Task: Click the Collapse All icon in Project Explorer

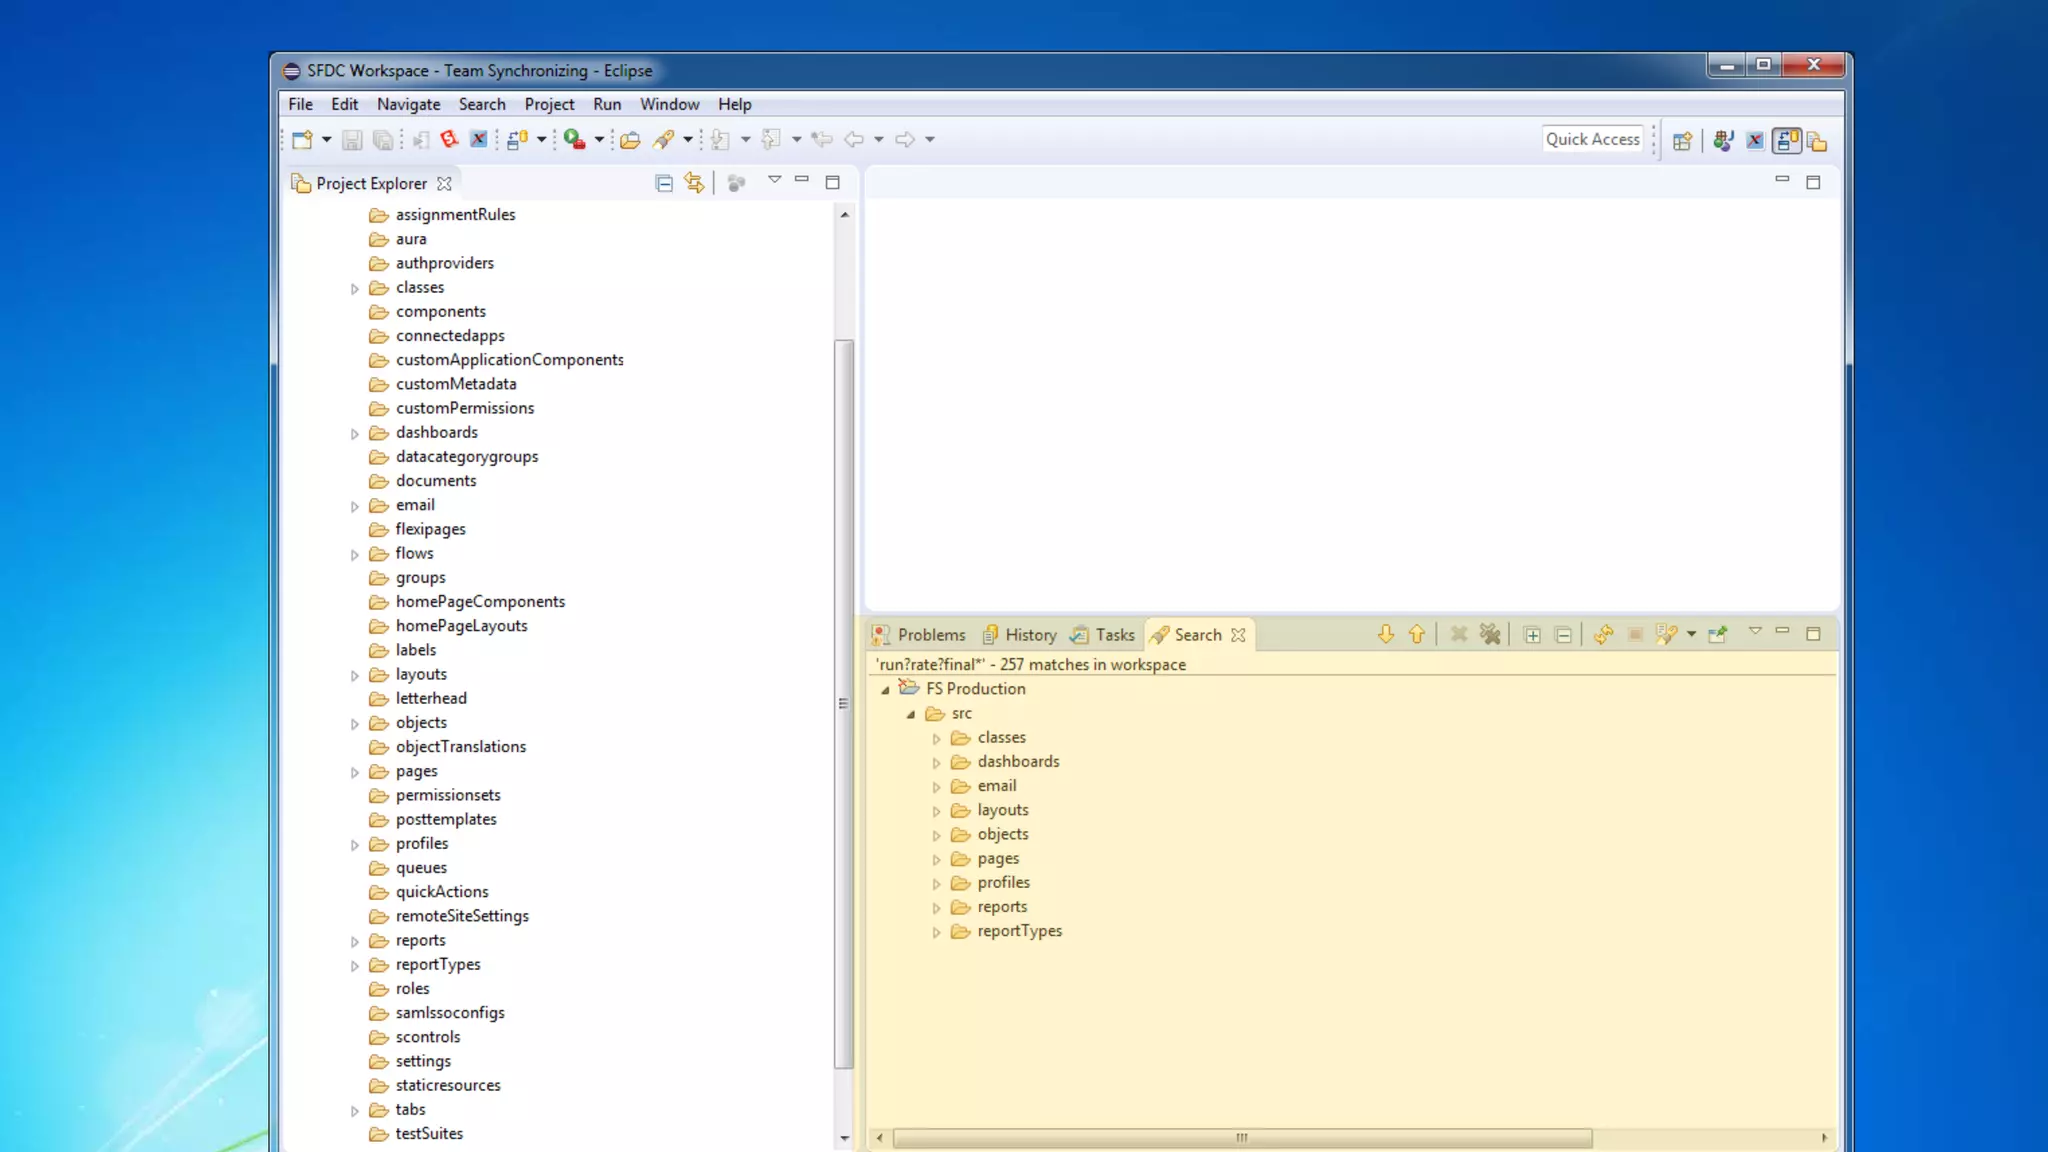Action: point(663,183)
